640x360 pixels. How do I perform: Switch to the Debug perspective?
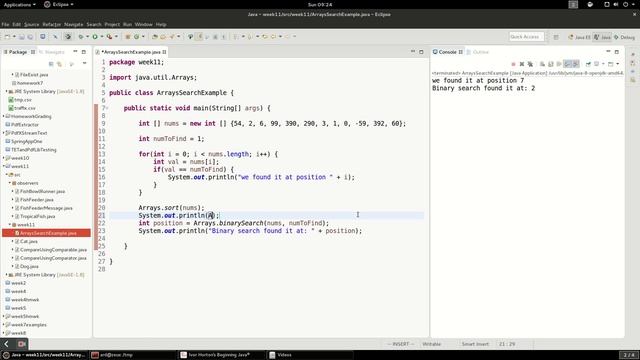point(624,37)
